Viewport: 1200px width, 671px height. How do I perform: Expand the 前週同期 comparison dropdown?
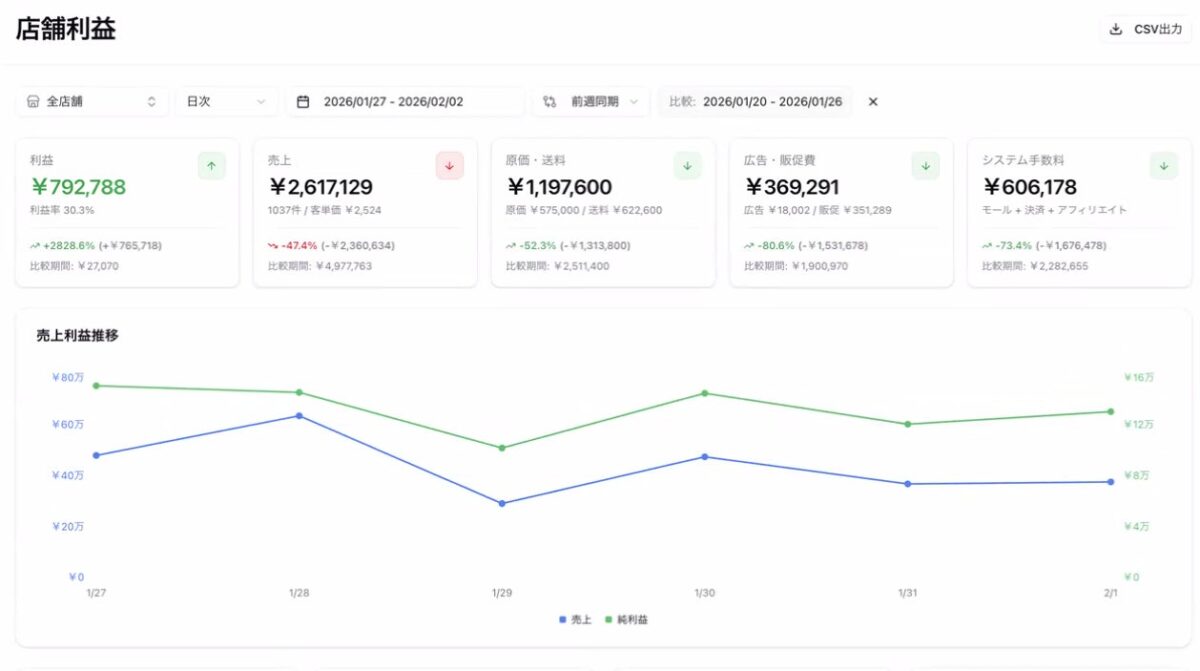(591, 102)
